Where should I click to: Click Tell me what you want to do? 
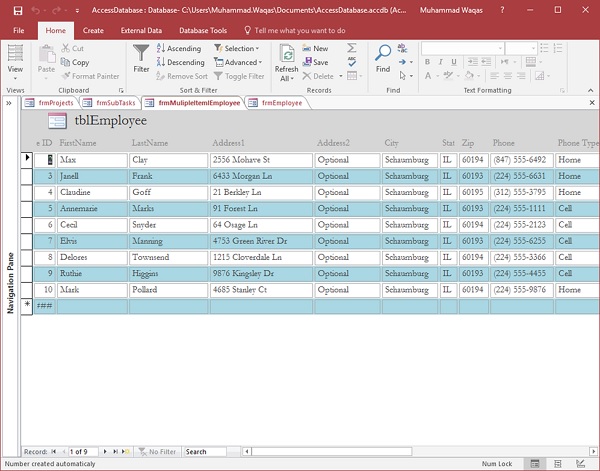299,30
